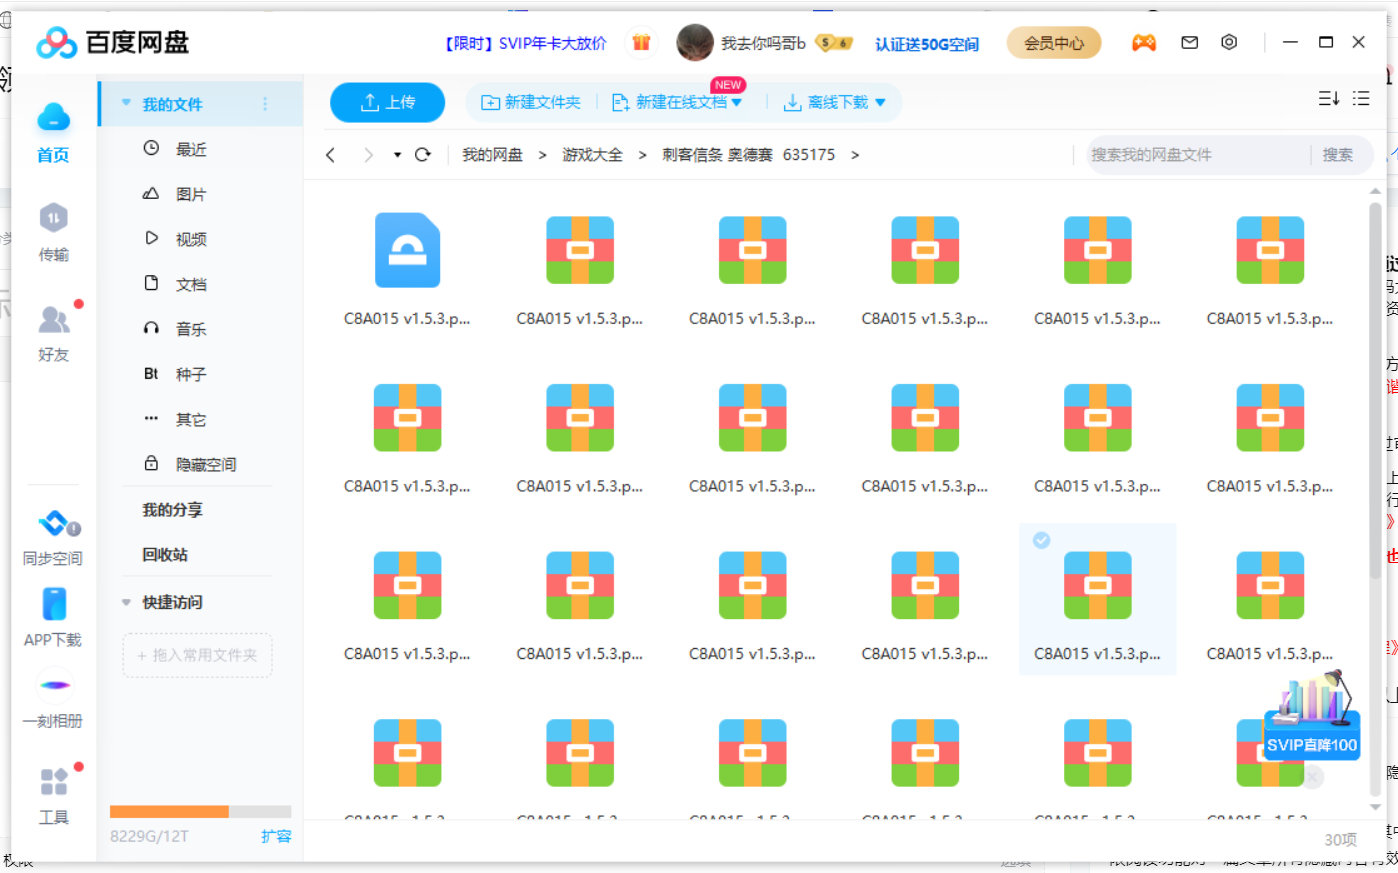This screenshot has height=873, width=1398.
Task: Click the Baidu Netdisk logo
Action: [x=112, y=43]
